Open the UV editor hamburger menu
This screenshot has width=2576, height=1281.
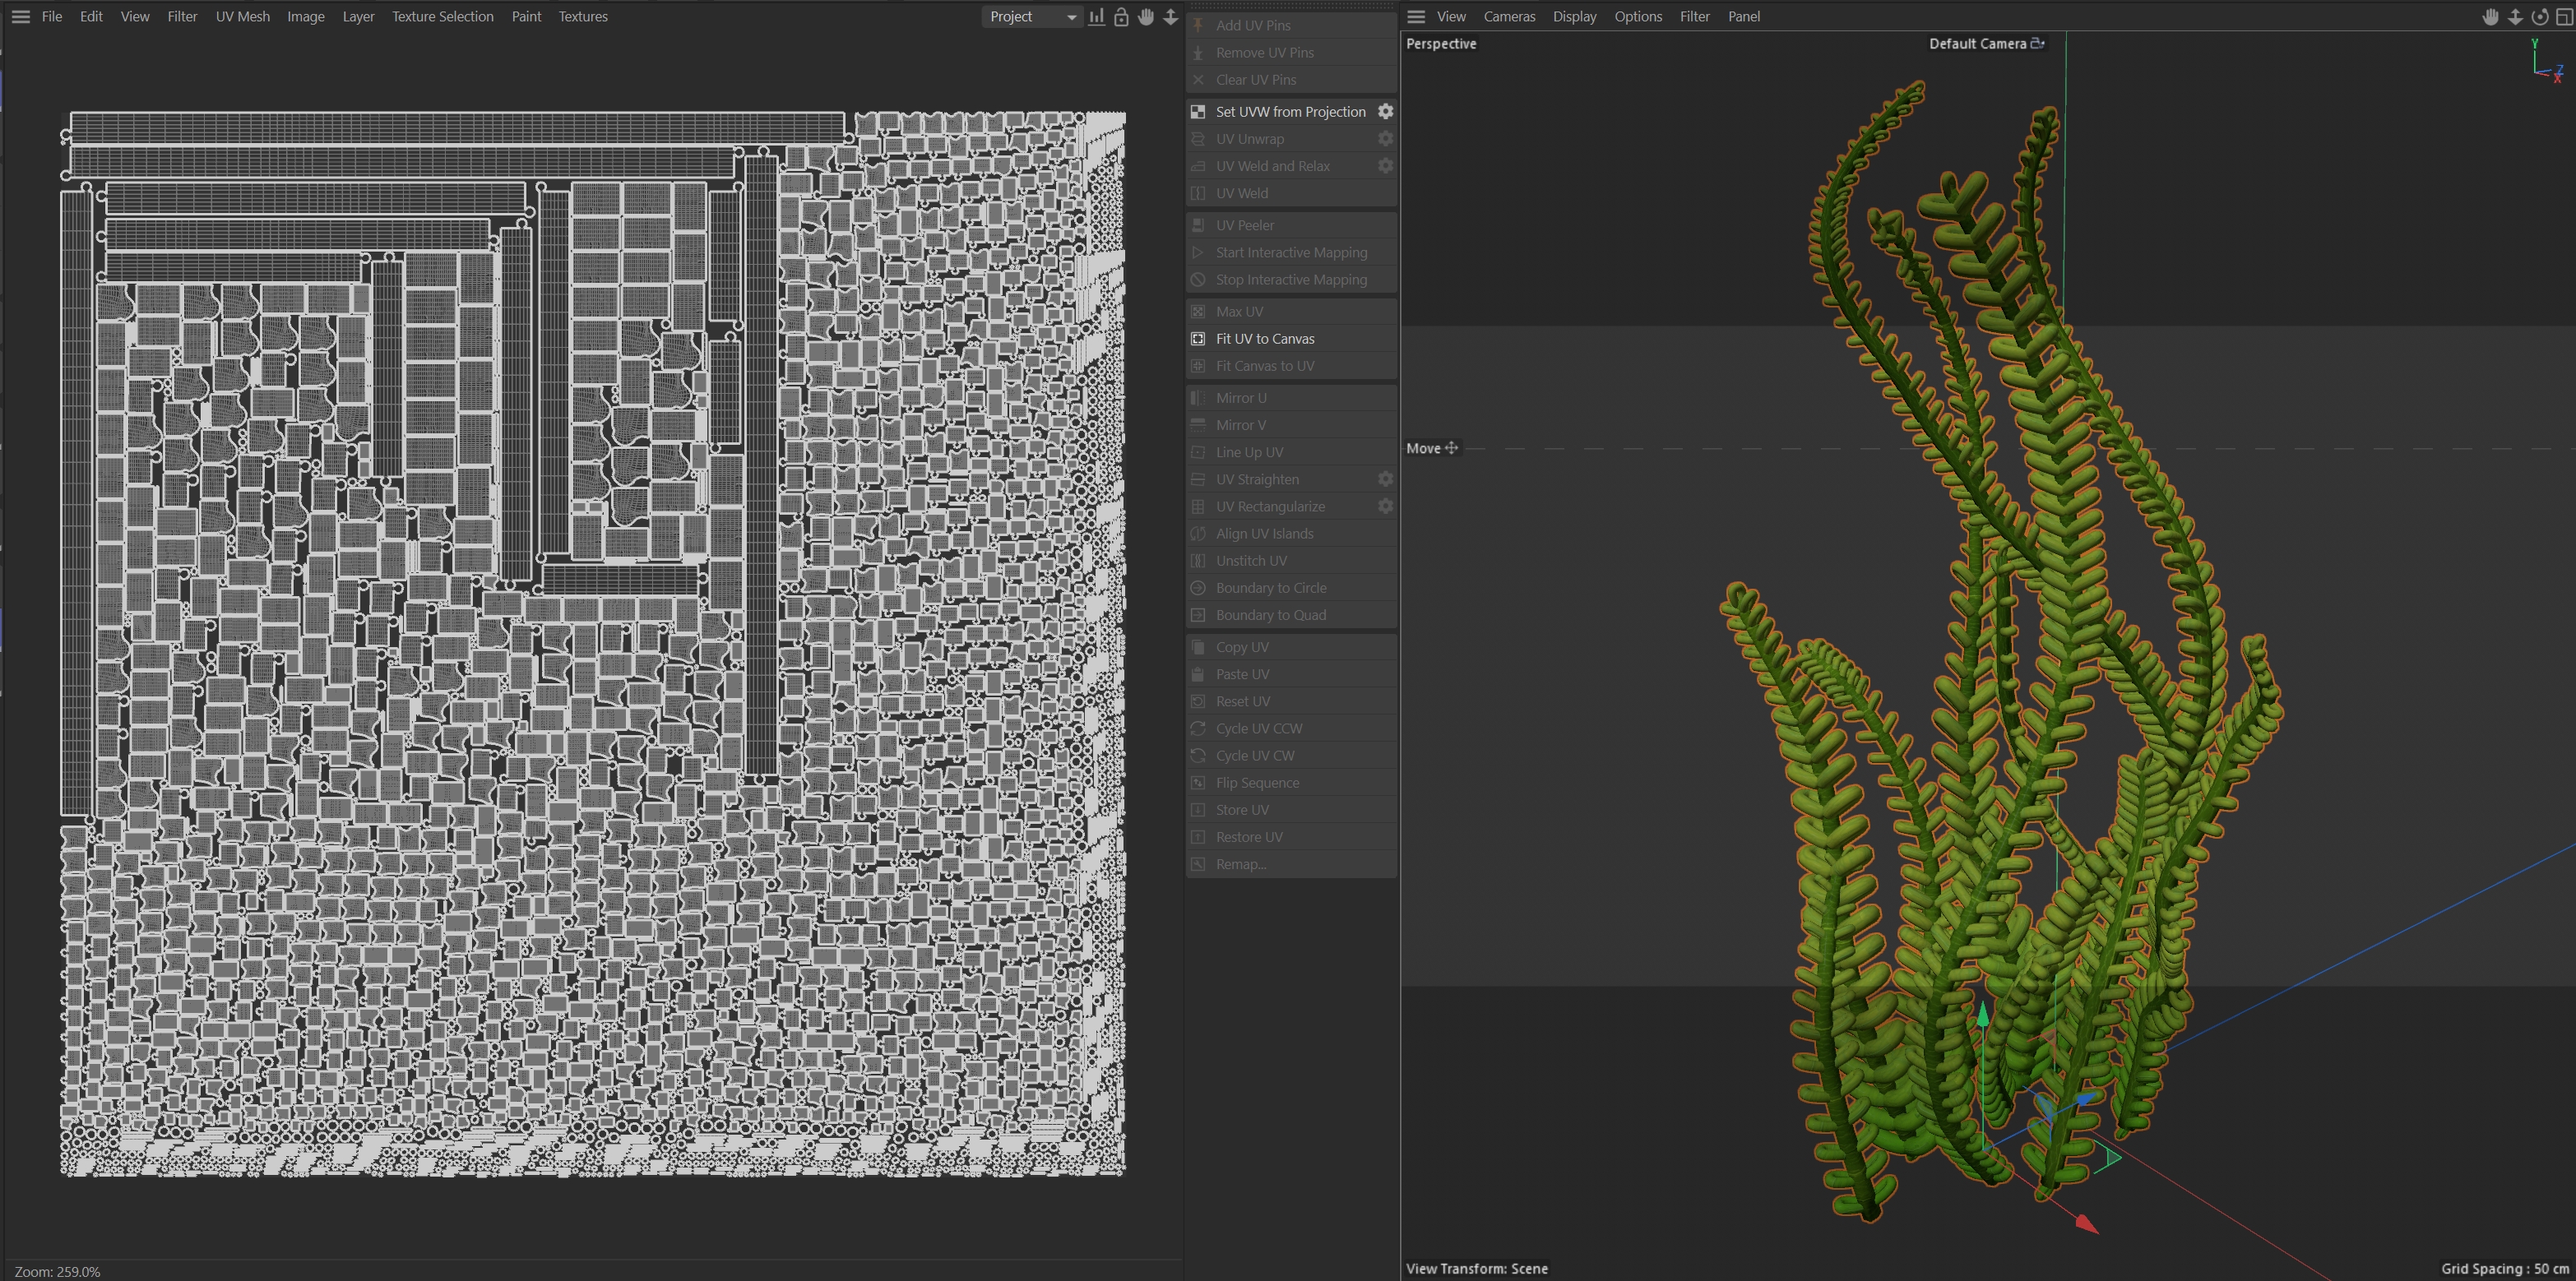tap(20, 17)
